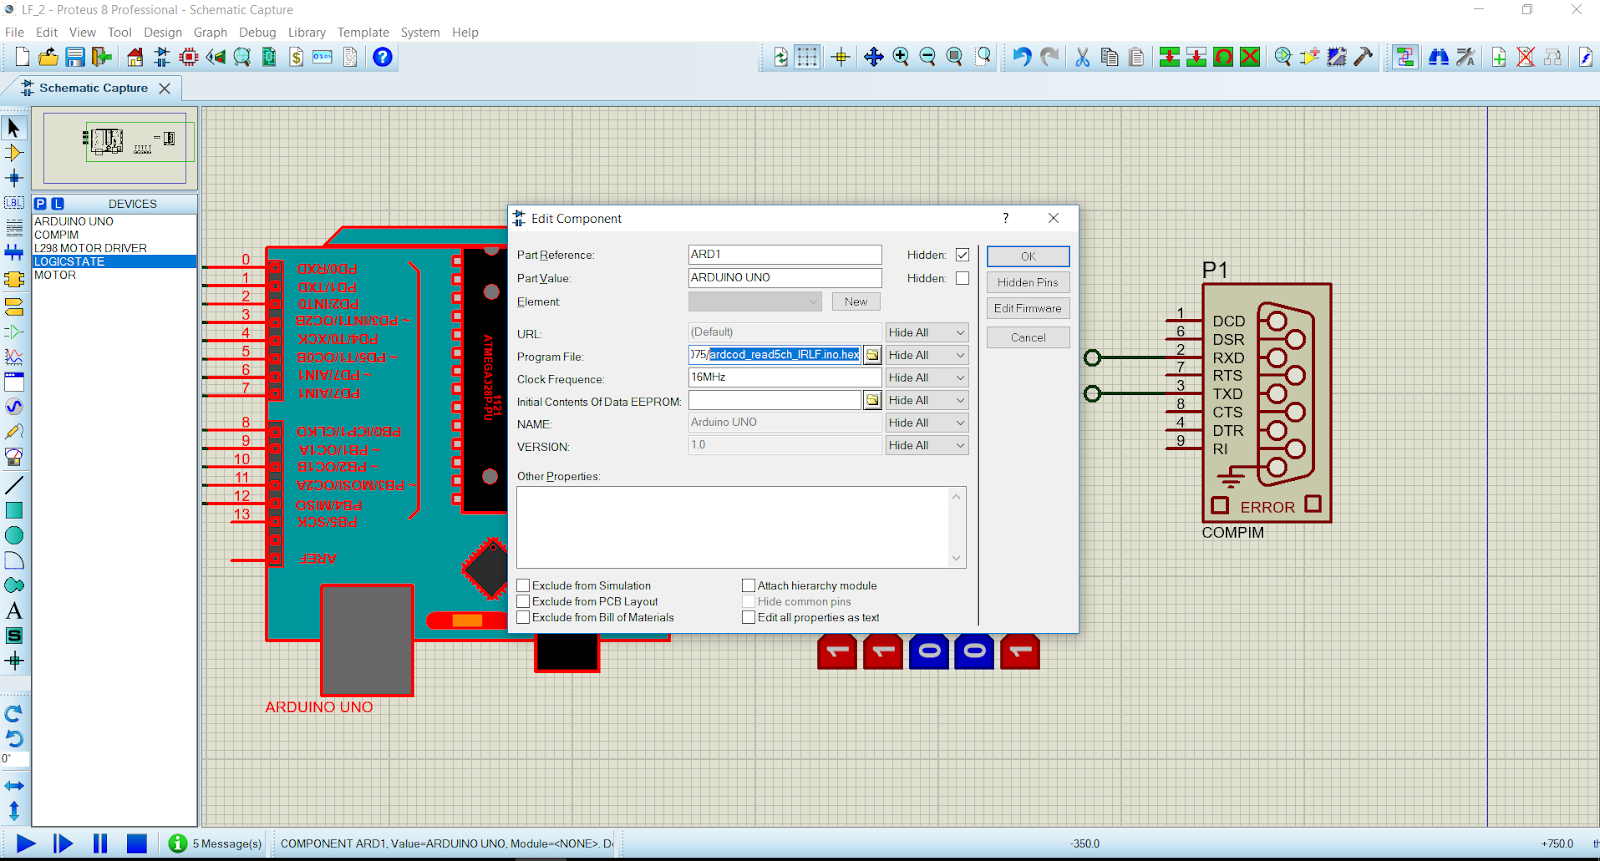The image size is (1600, 861).
Task: Click the Clock Frequency input field
Action: click(785, 377)
